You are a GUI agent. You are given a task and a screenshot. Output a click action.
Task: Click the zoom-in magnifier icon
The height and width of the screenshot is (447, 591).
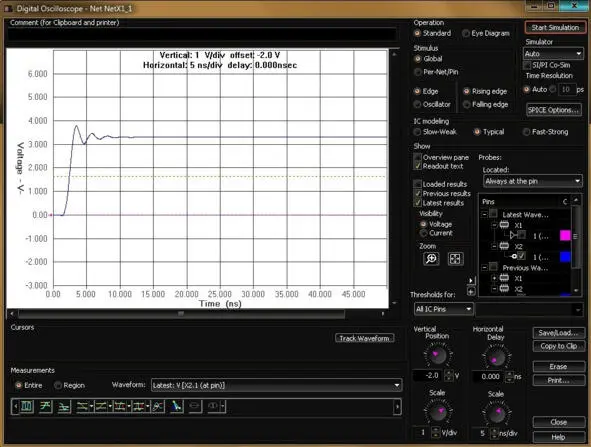431,259
